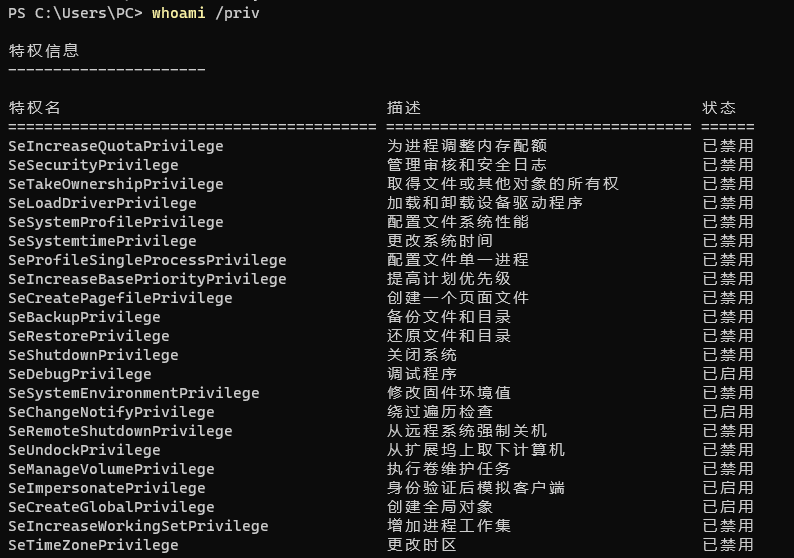Image resolution: width=794 pixels, height=558 pixels.
Task: Click SeLoadDriverPrivilege entry
Action: point(102,203)
